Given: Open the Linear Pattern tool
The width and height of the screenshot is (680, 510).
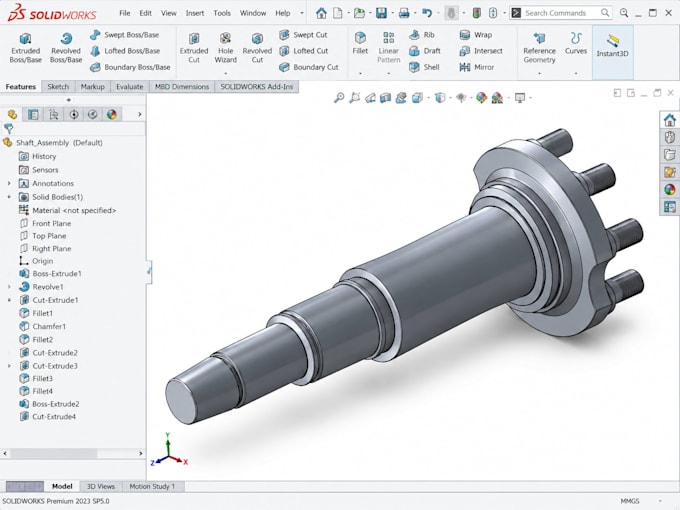Looking at the screenshot, I should (389, 47).
